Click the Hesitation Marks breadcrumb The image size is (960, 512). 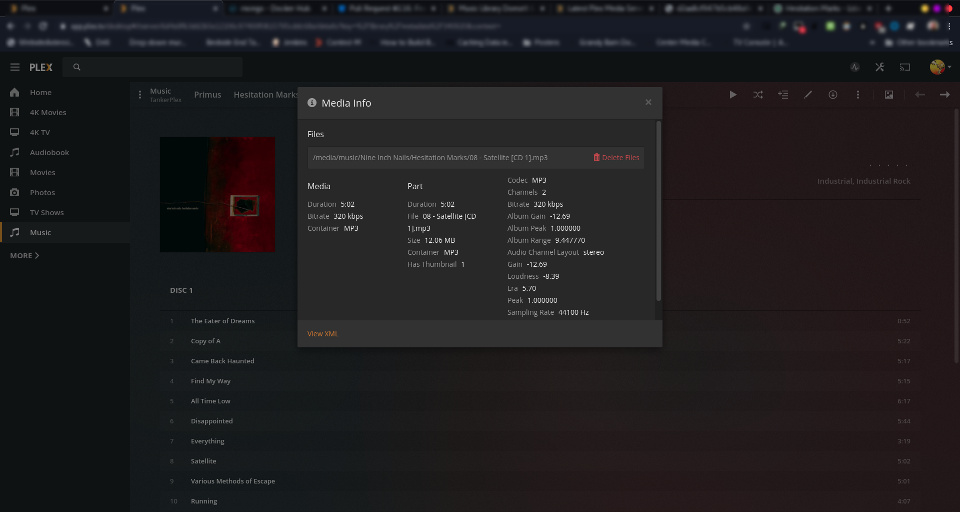(x=266, y=95)
